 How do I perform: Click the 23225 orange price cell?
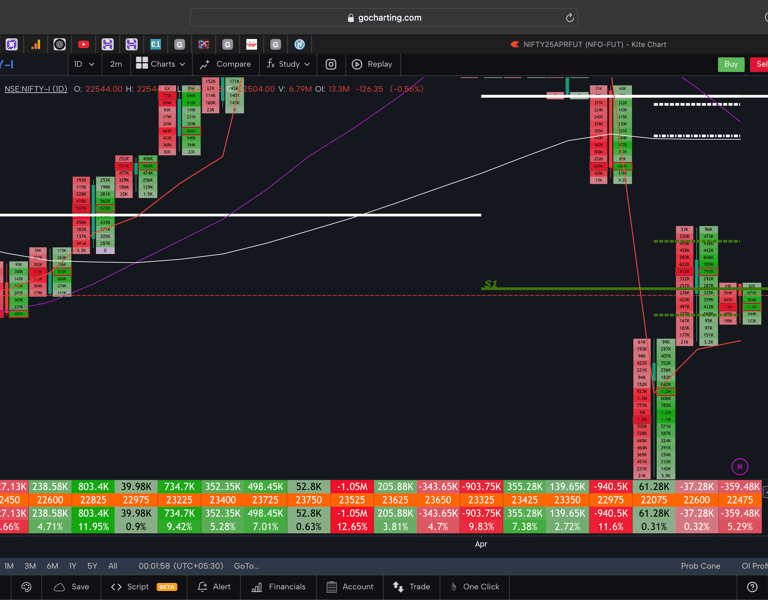point(179,500)
